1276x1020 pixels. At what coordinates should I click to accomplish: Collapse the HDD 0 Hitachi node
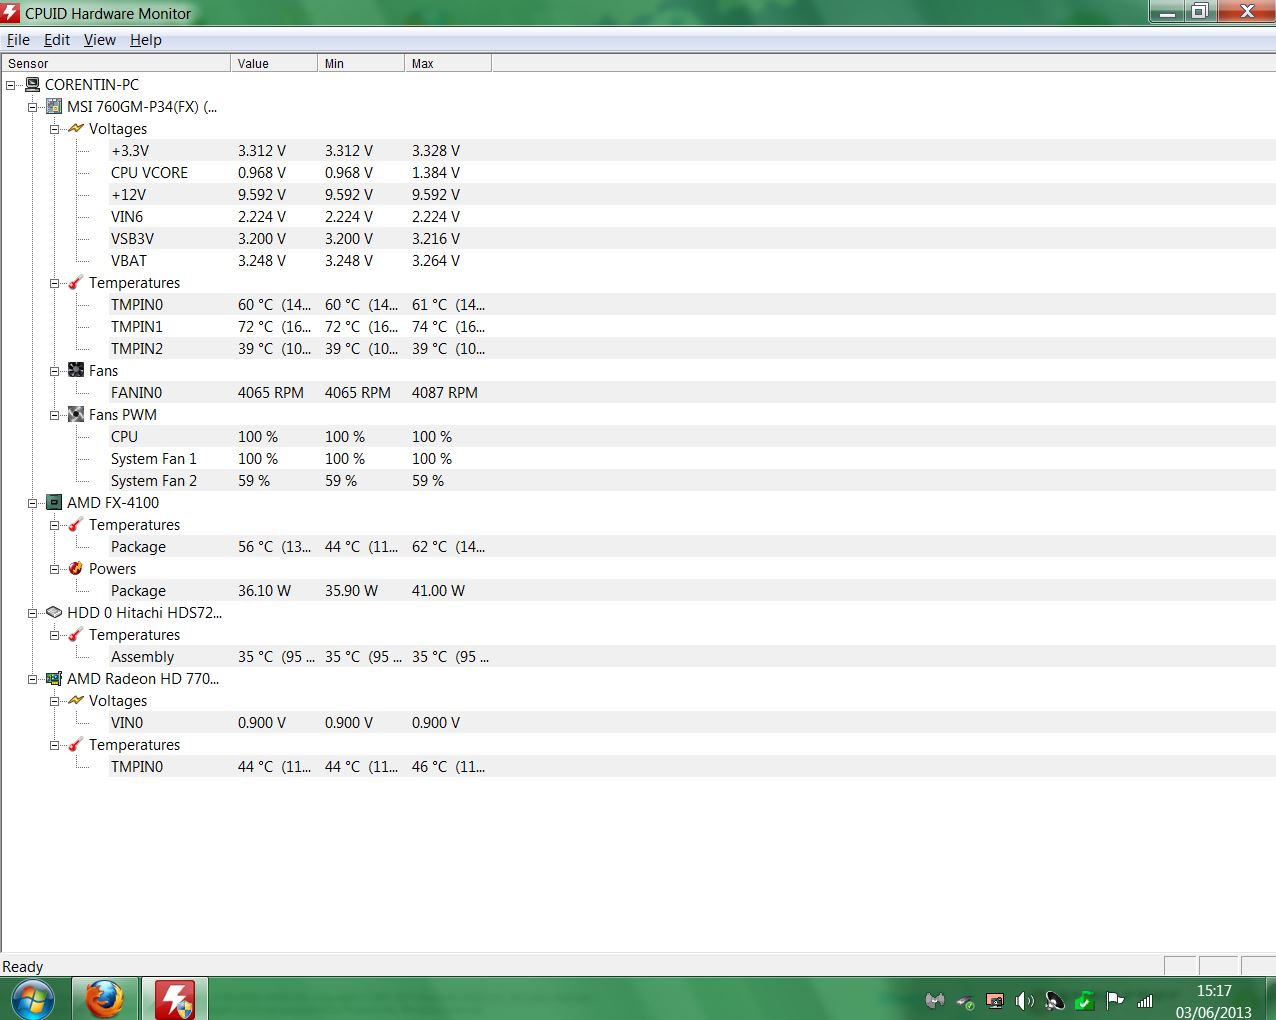(33, 613)
